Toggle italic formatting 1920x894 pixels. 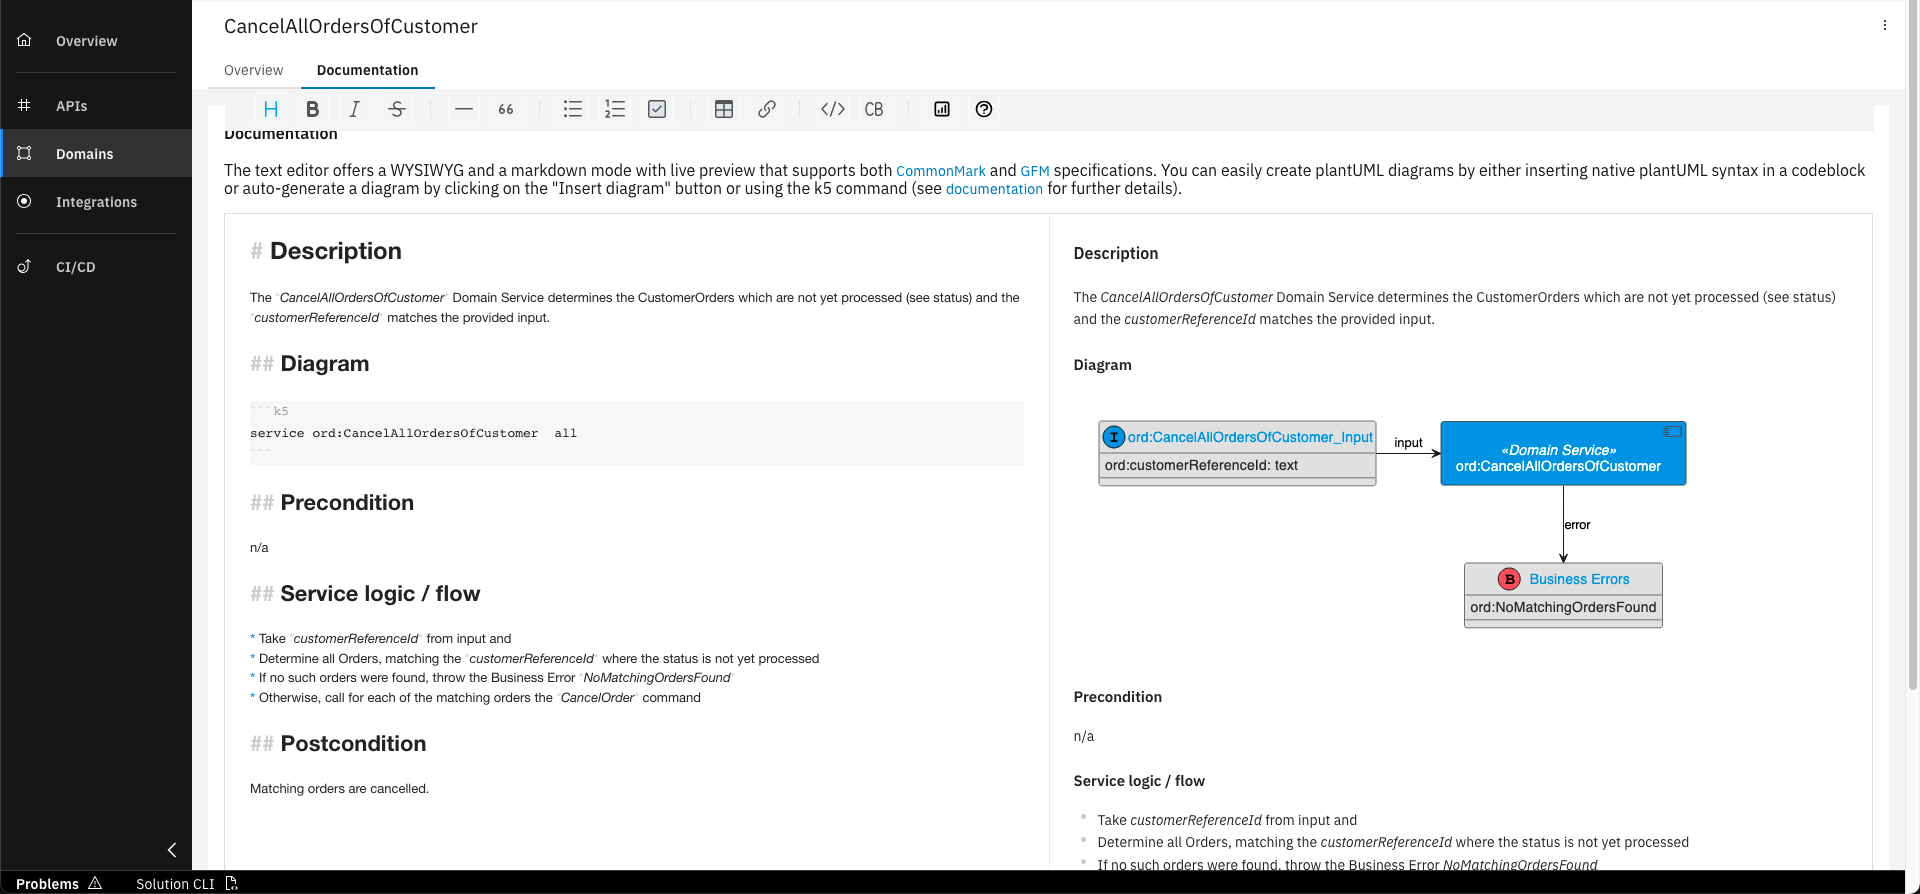(354, 109)
